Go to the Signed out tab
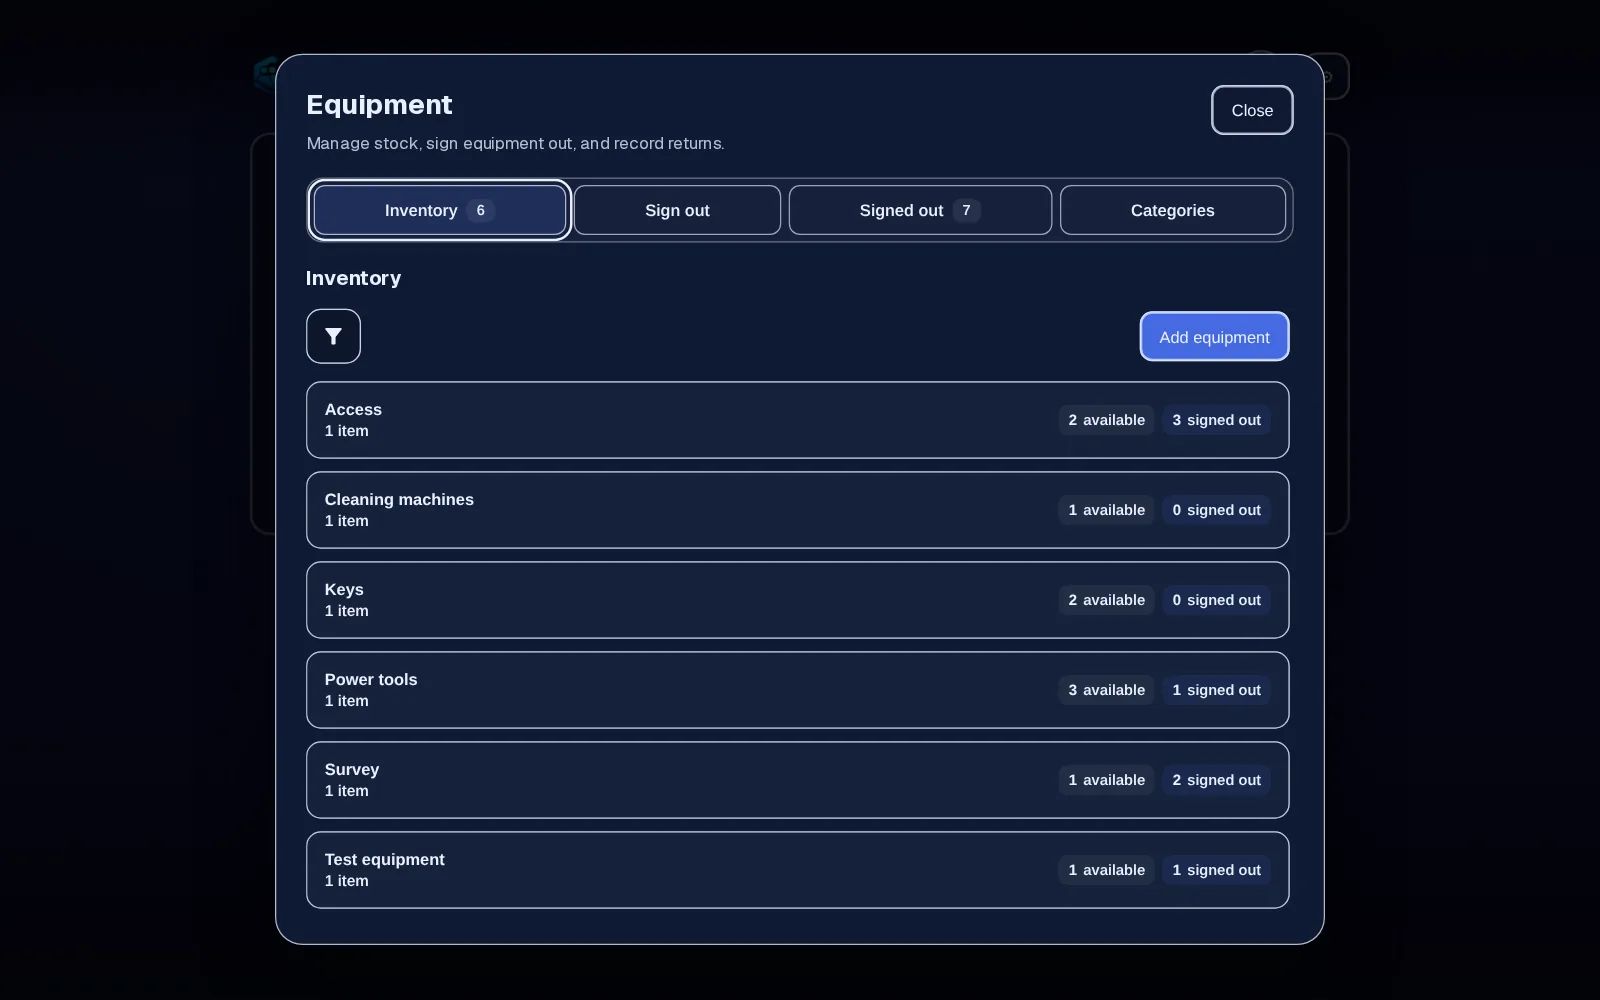Image resolution: width=1600 pixels, height=1000 pixels. point(920,210)
